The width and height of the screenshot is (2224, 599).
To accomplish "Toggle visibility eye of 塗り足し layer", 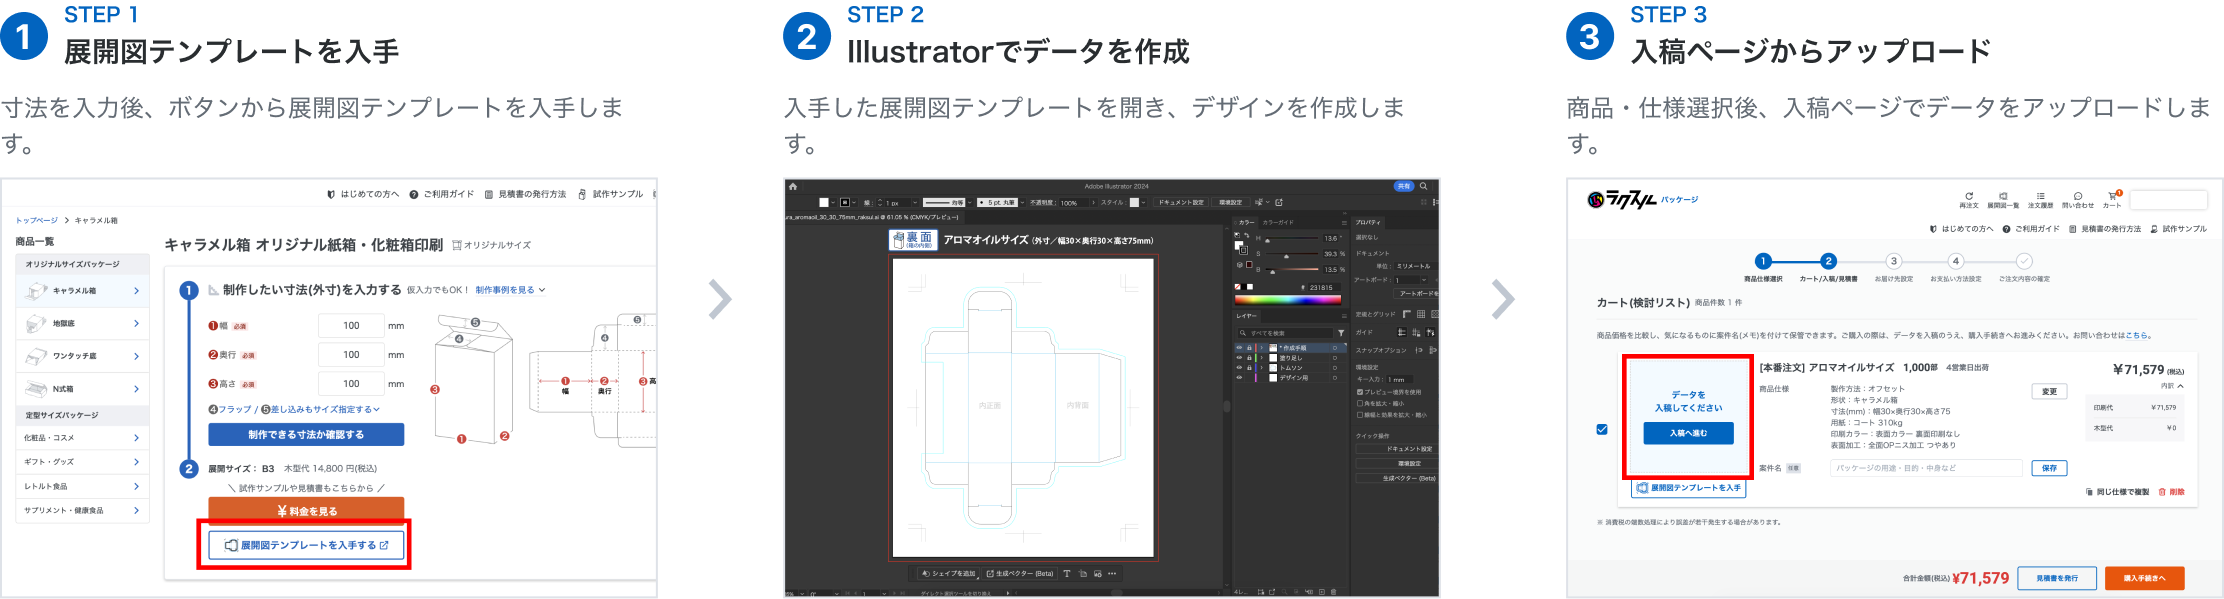I will point(1239,358).
